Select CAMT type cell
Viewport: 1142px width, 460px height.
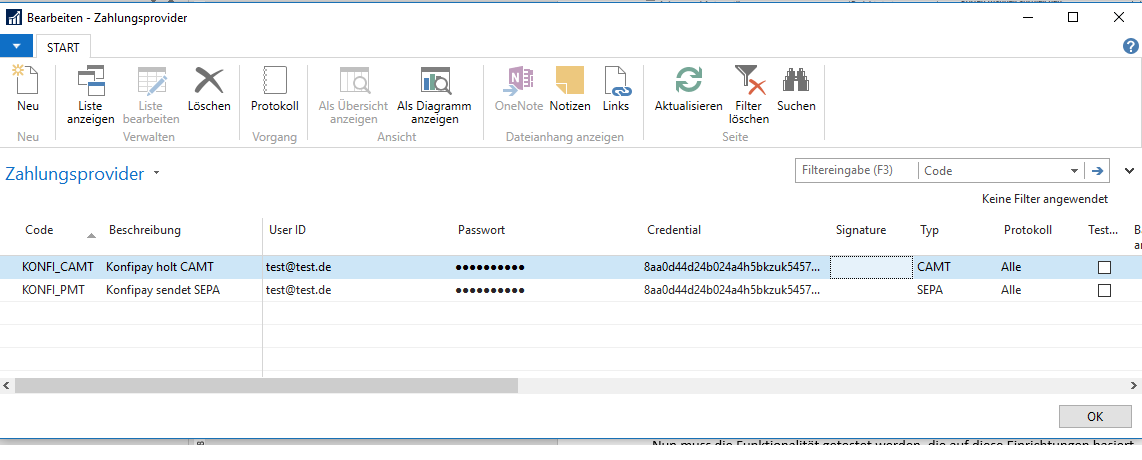pyautogui.click(x=934, y=267)
